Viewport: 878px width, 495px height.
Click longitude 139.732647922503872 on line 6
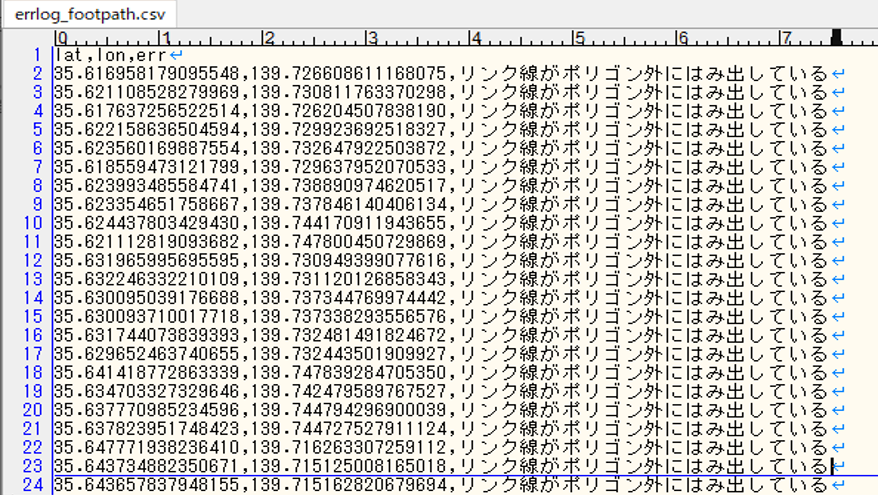point(348,148)
